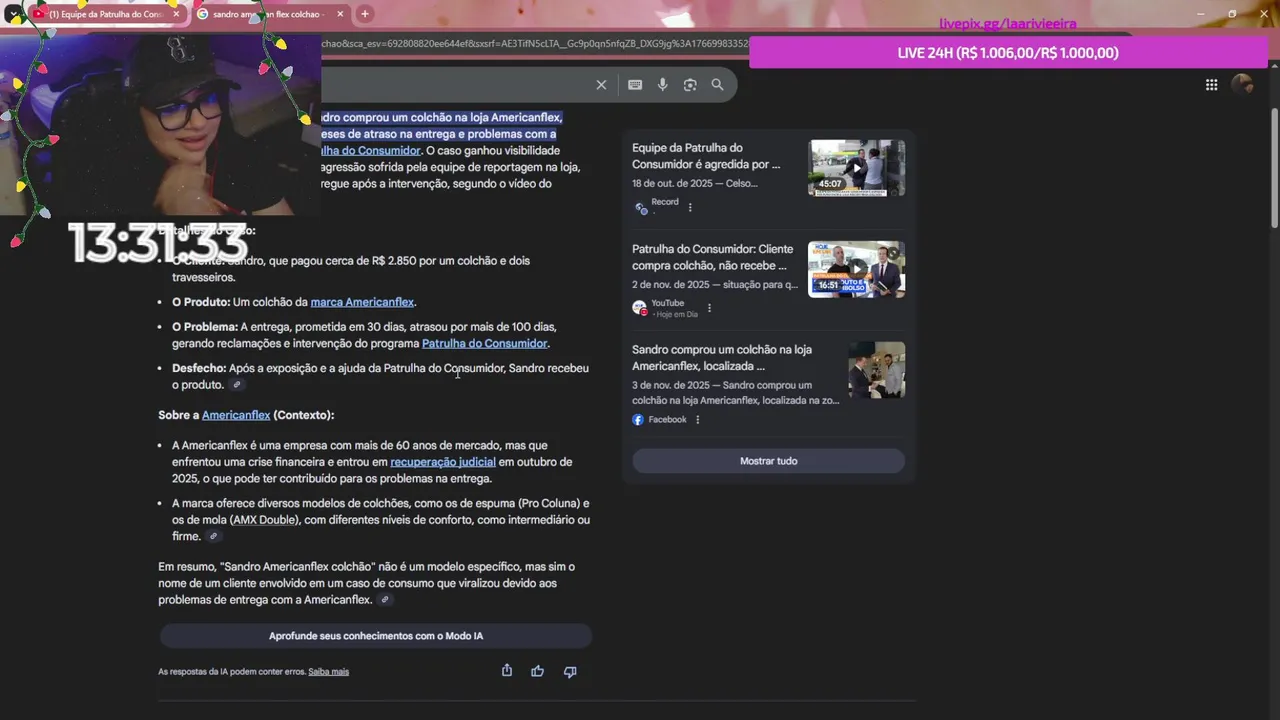The height and width of the screenshot is (720, 1280).
Task: Open the 'Americanflex' link in 'Sobre a' heading
Action: 236,415
